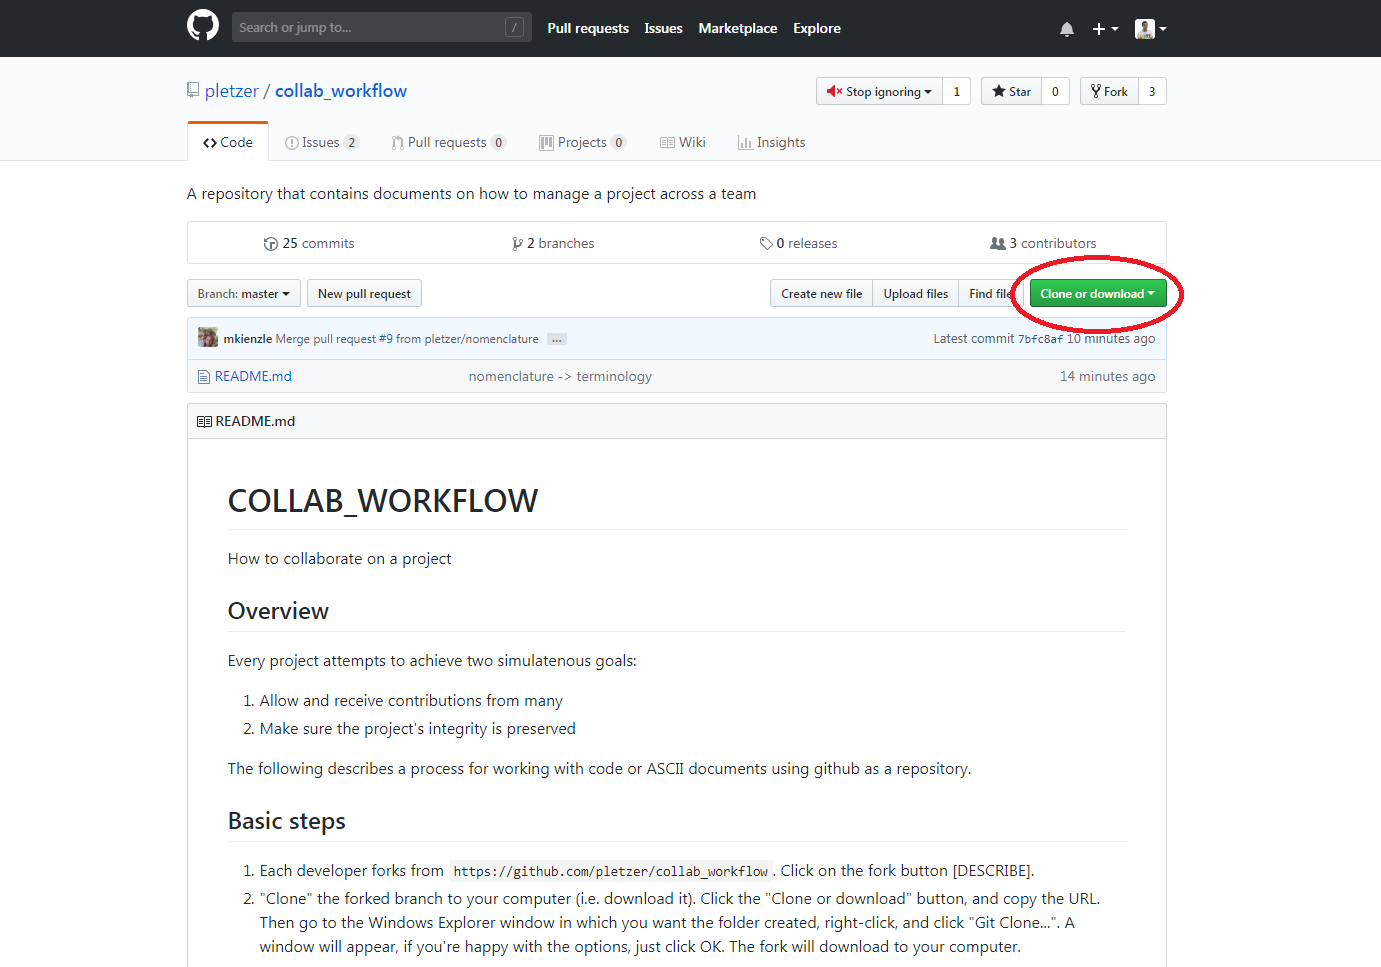
Task: Open the latest commit 7bfc8af
Action: coord(1040,339)
